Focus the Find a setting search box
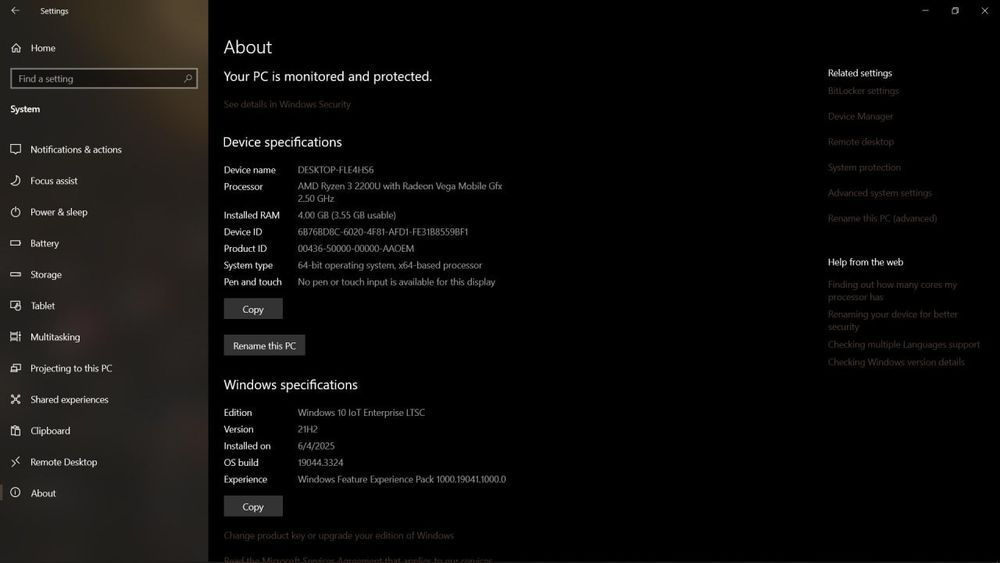The width and height of the screenshot is (1000, 563). click(104, 78)
